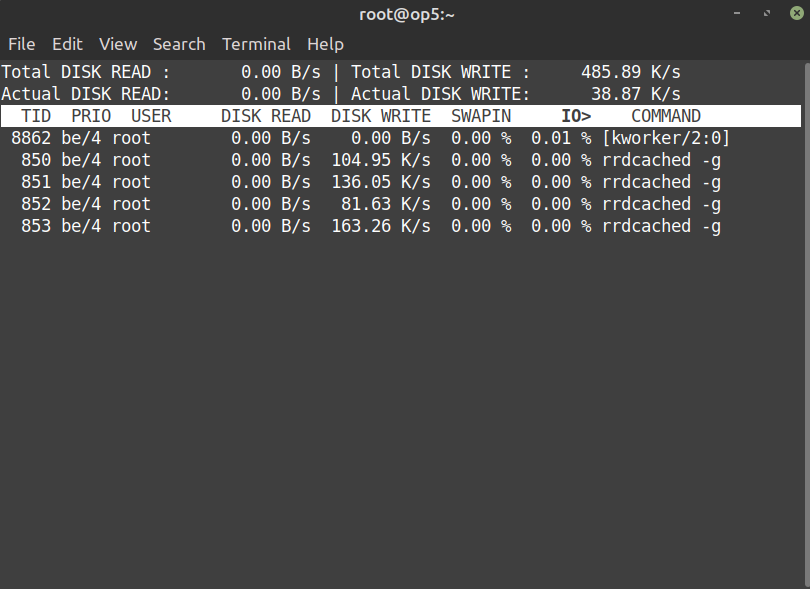This screenshot has width=810, height=589.
Task: Click the IO> sort column header
Action: click(x=577, y=116)
